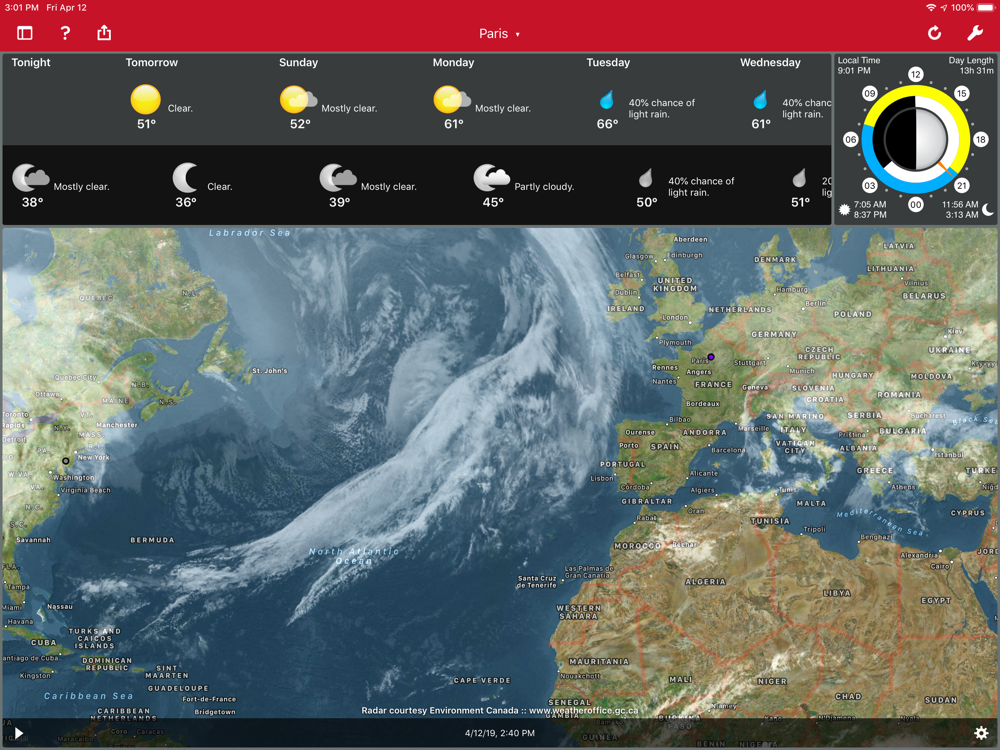Open the wrench settings tool
The width and height of the screenshot is (1000, 750).
point(974,33)
